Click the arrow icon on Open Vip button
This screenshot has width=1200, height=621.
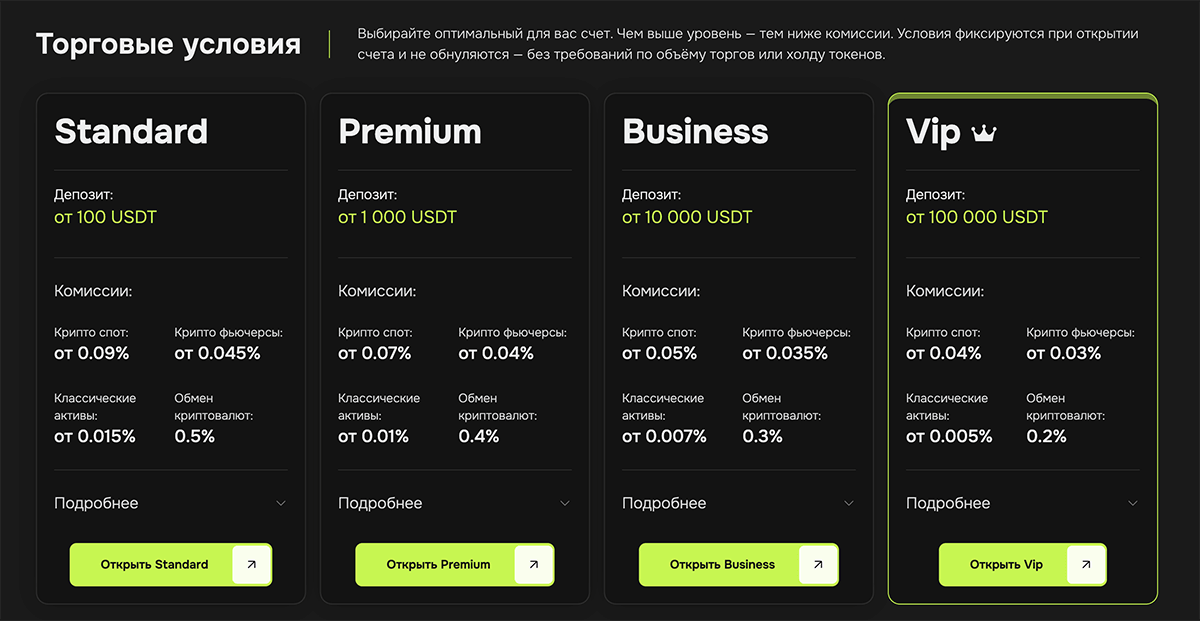tap(1086, 565)
